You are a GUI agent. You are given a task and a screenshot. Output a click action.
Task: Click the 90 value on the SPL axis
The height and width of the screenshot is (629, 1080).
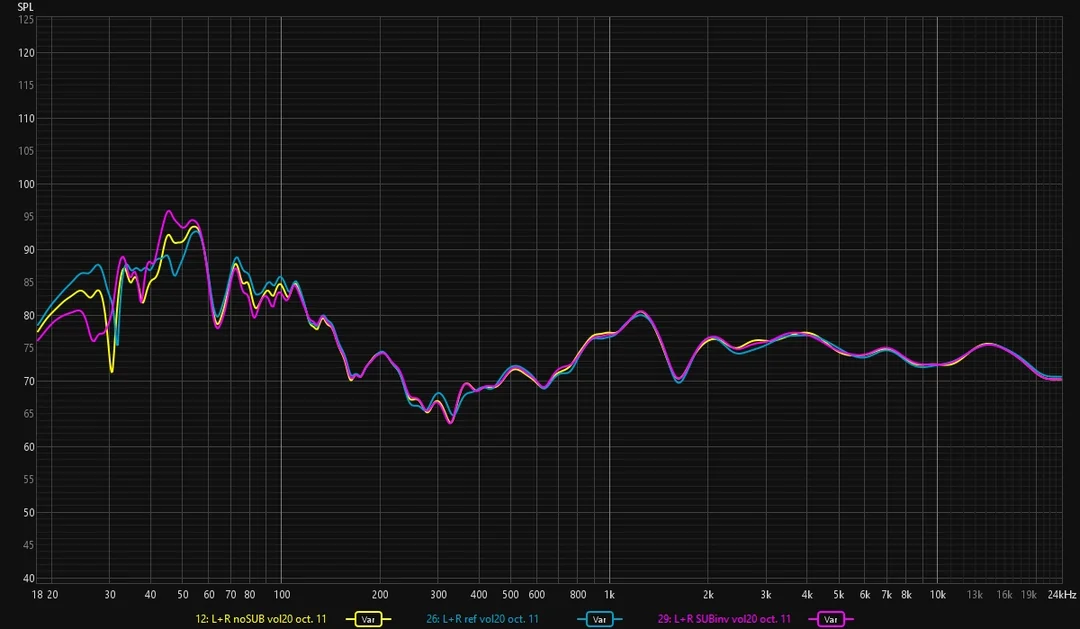(x=28, y=250)
